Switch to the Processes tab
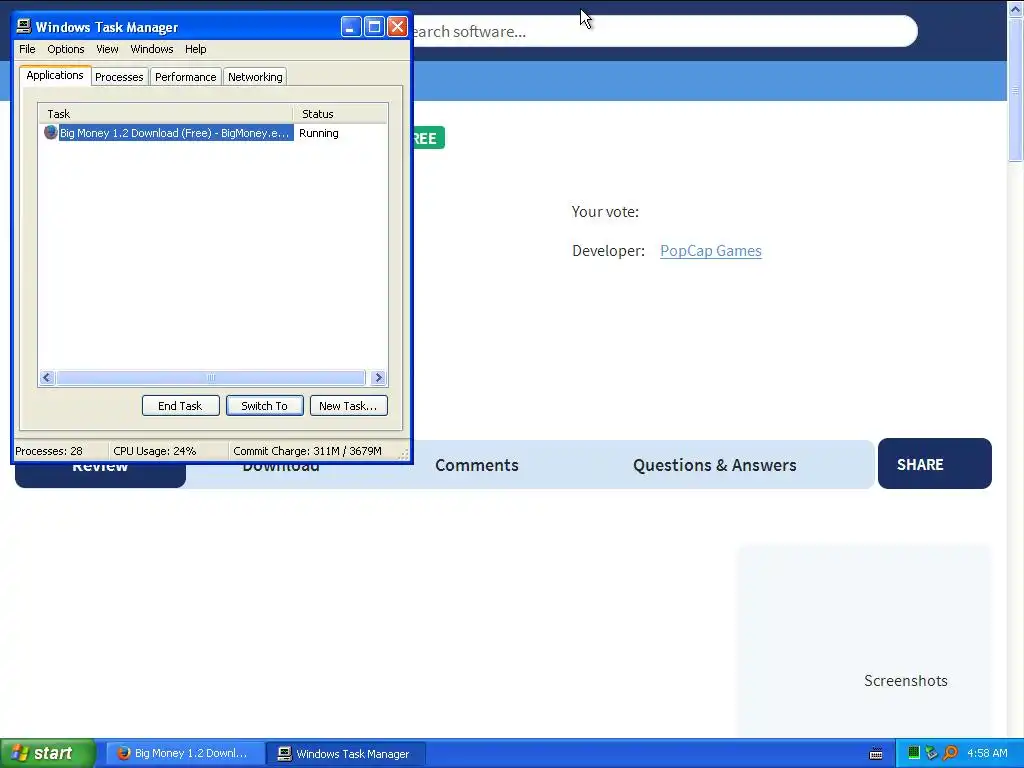 (119, 77)
